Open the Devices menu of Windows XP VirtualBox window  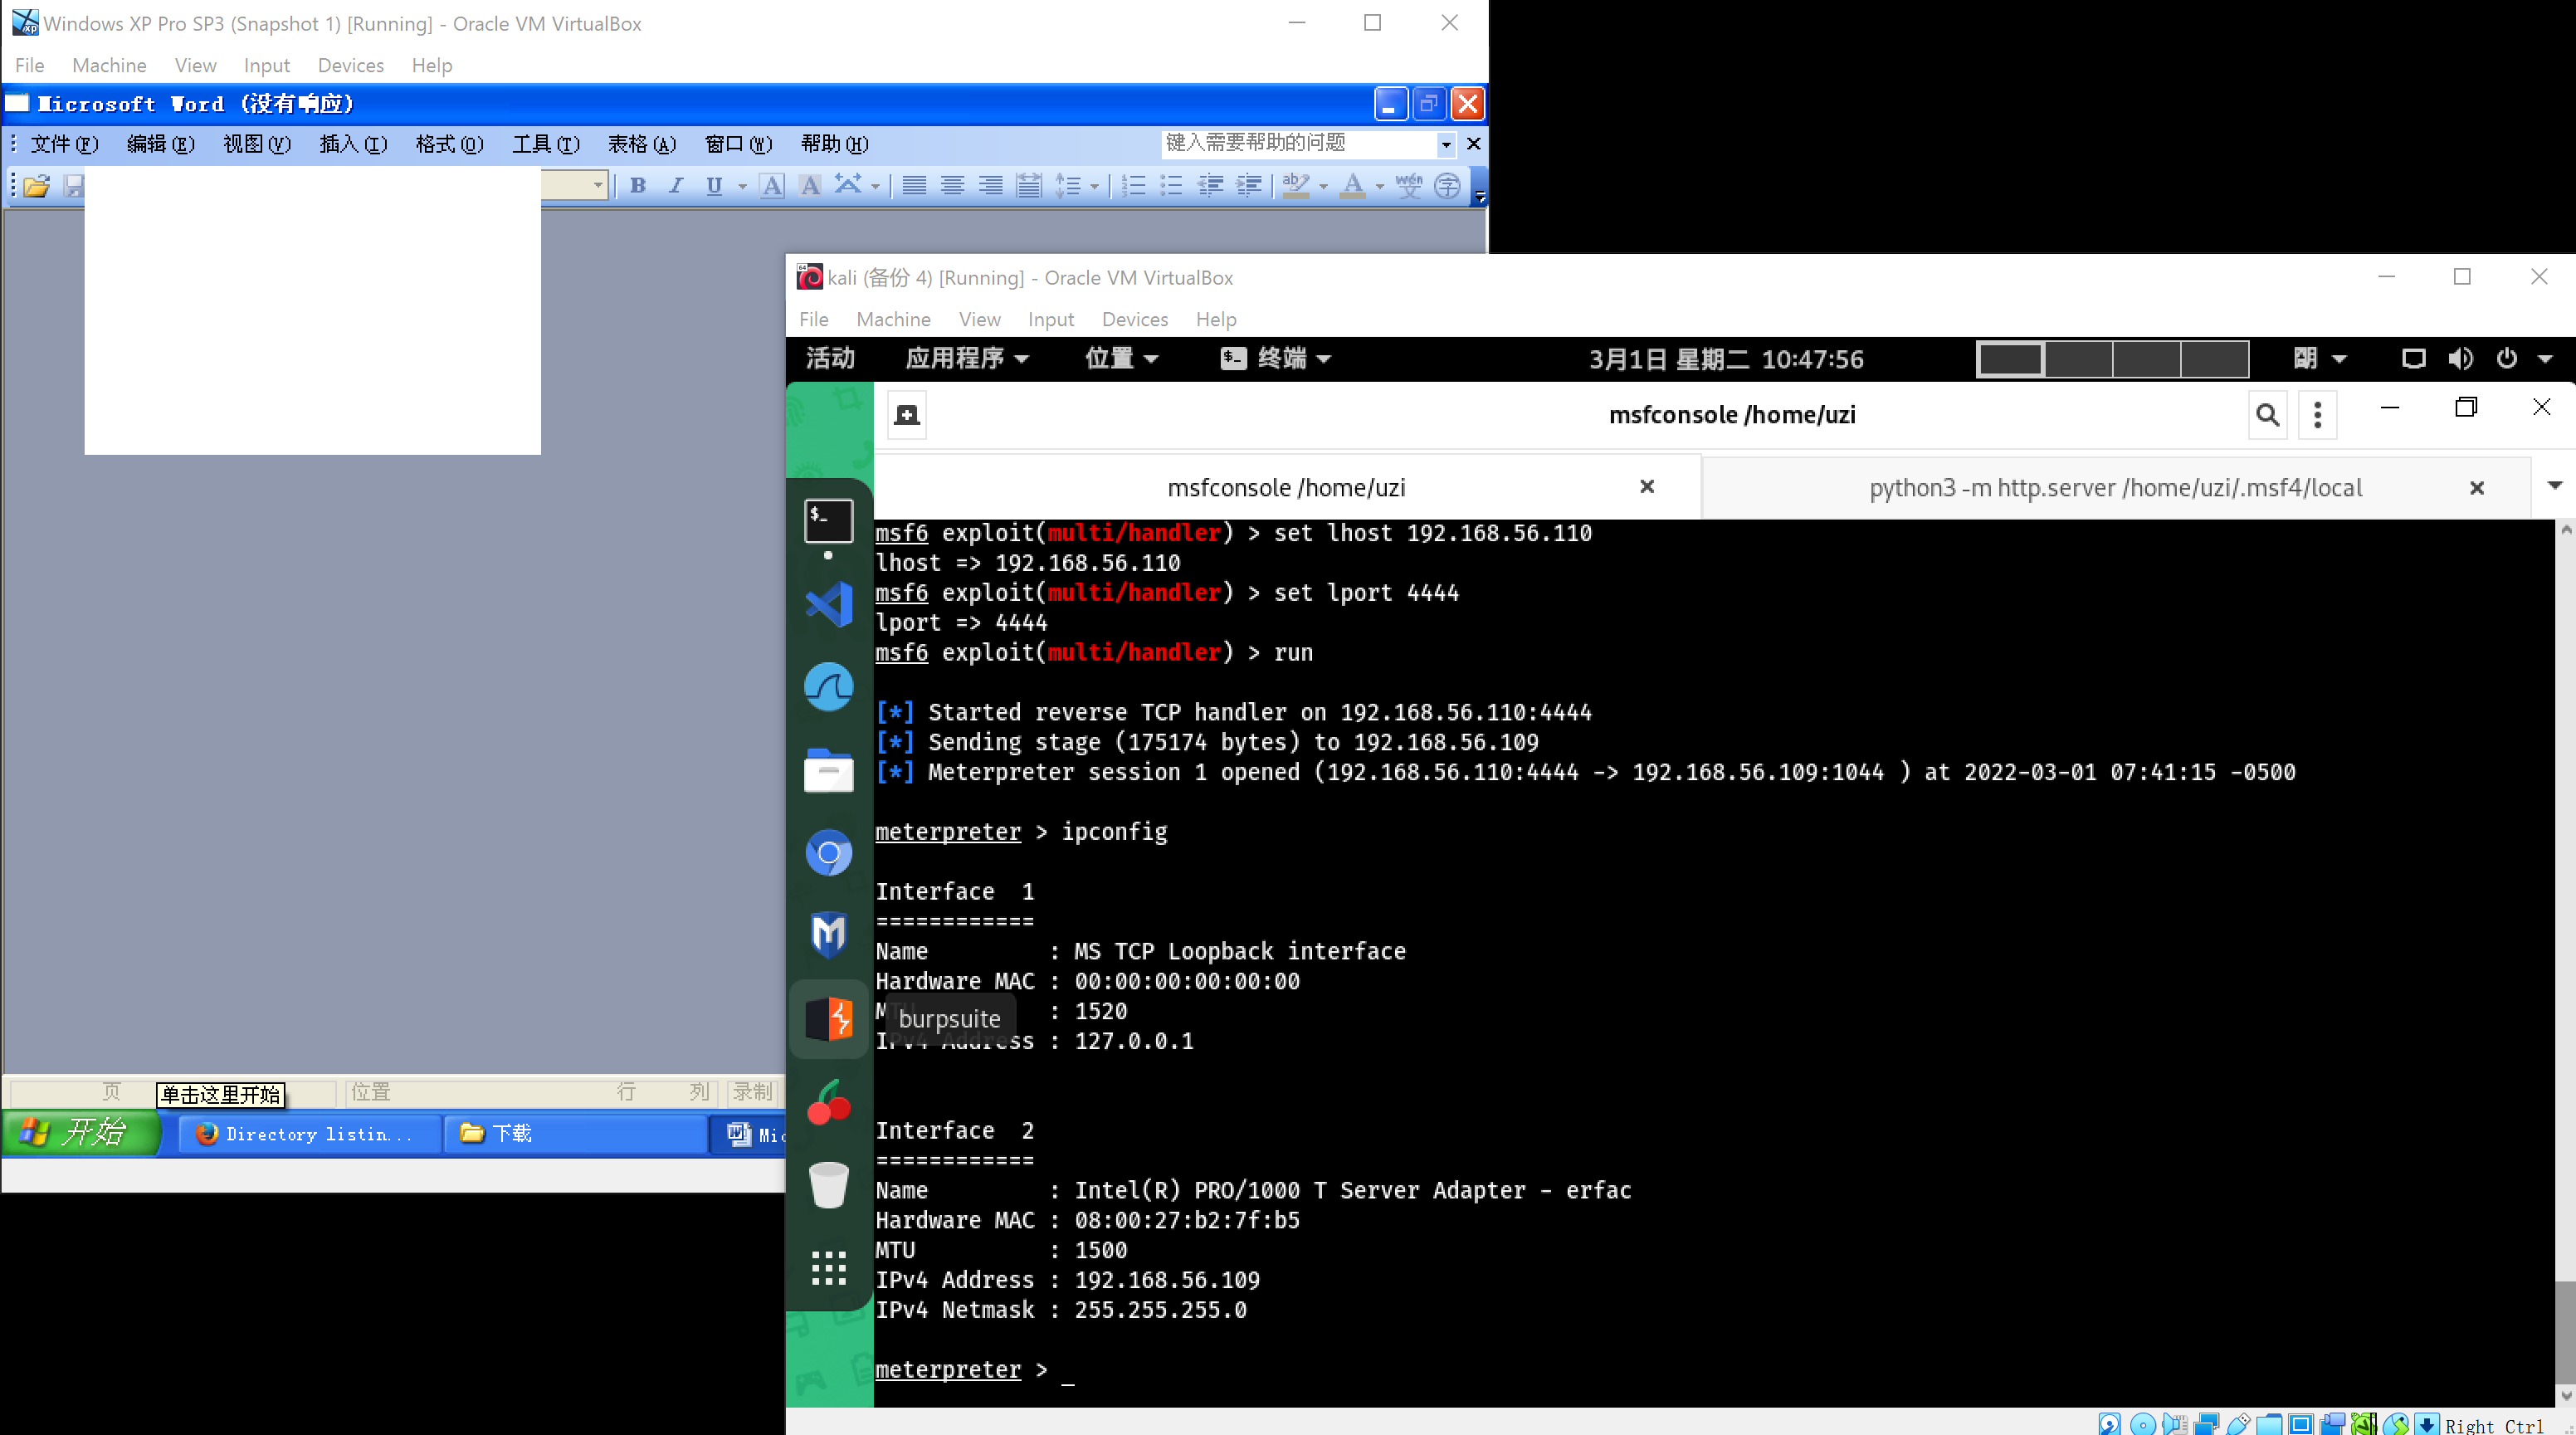click(x=350, y=65)
